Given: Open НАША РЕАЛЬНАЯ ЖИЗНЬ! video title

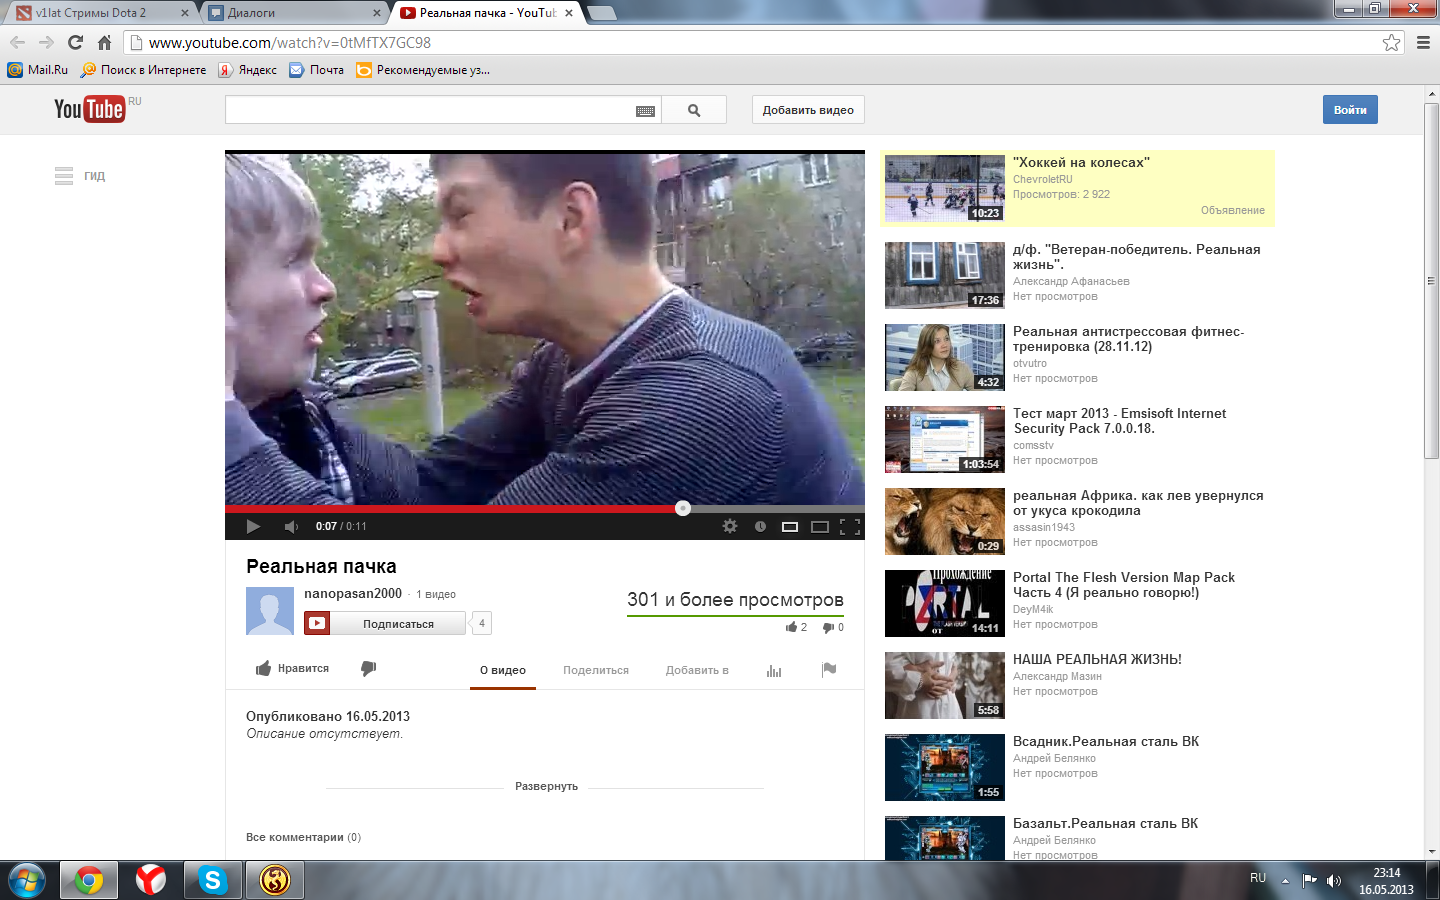Looking at the screenshot, I should pos(1097,659).
